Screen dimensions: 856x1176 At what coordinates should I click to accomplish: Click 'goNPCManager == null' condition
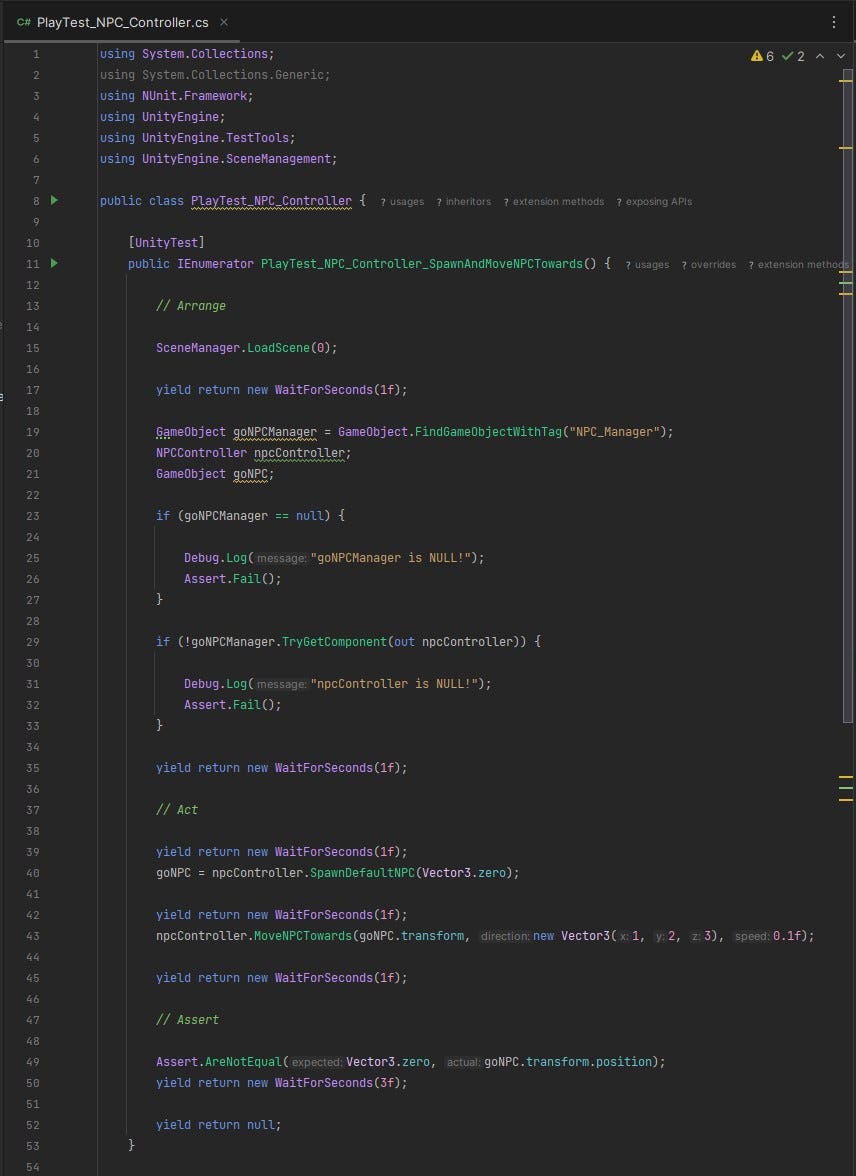pyautogui.click(x=253, y=516)
